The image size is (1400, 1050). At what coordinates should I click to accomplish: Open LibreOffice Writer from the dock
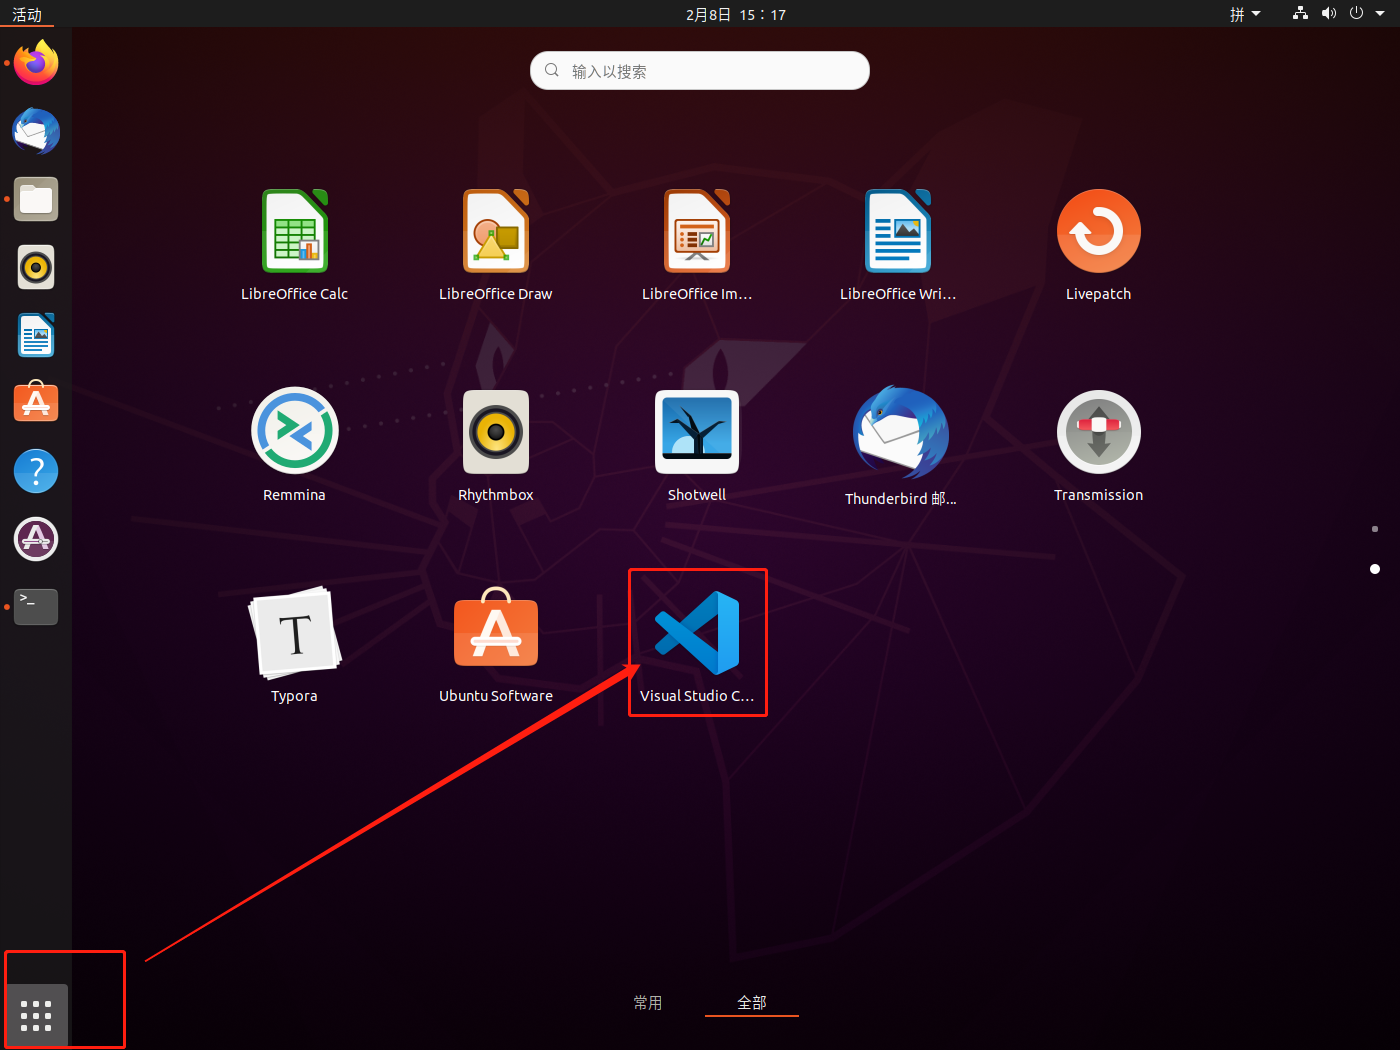(36, 335)
